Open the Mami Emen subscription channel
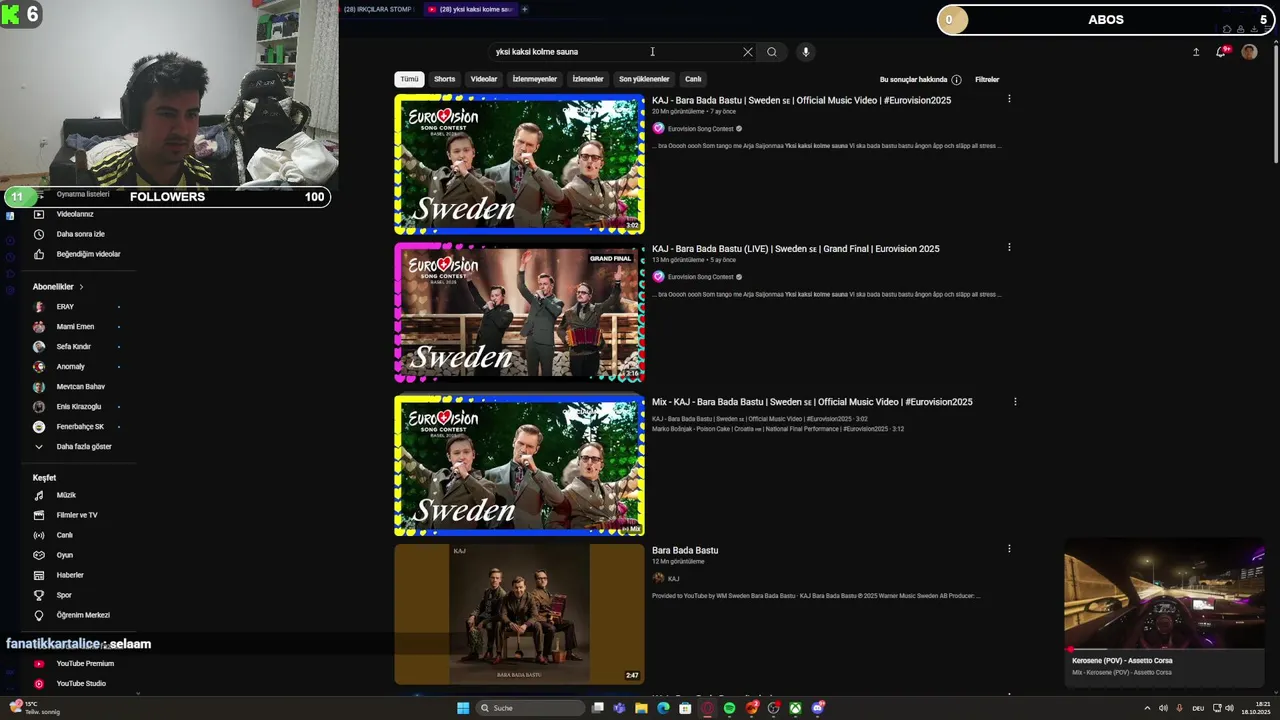Viewport: 1280px width, 720px height. pos(75,327)
